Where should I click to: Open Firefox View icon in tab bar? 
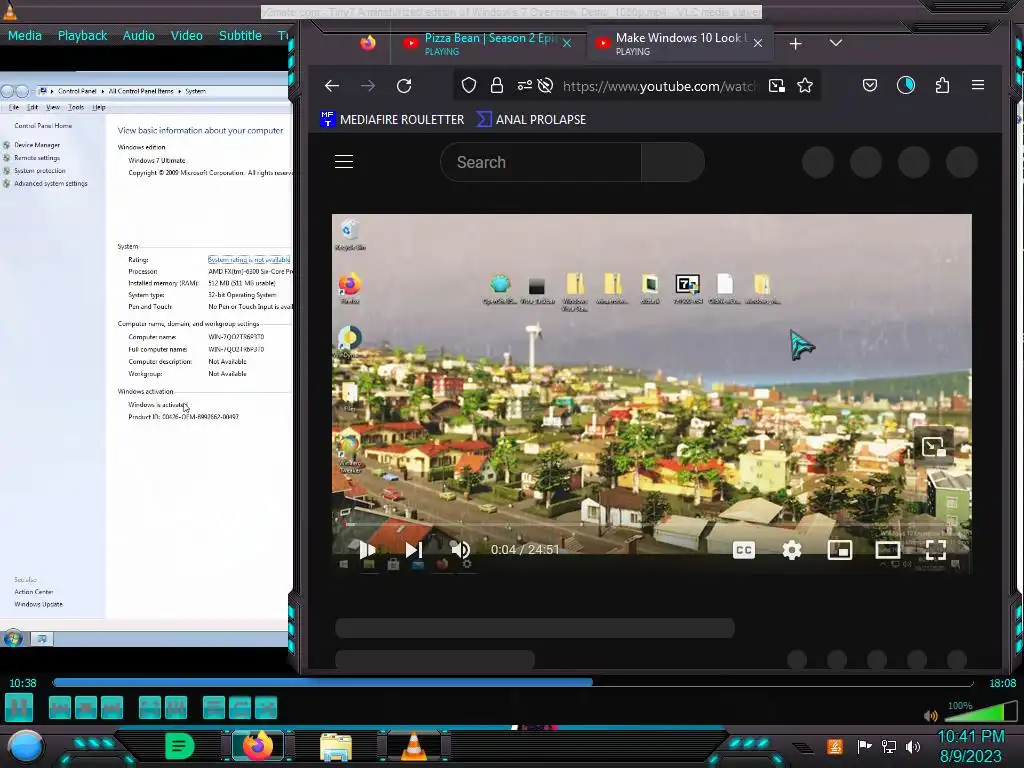click(368, 43)
